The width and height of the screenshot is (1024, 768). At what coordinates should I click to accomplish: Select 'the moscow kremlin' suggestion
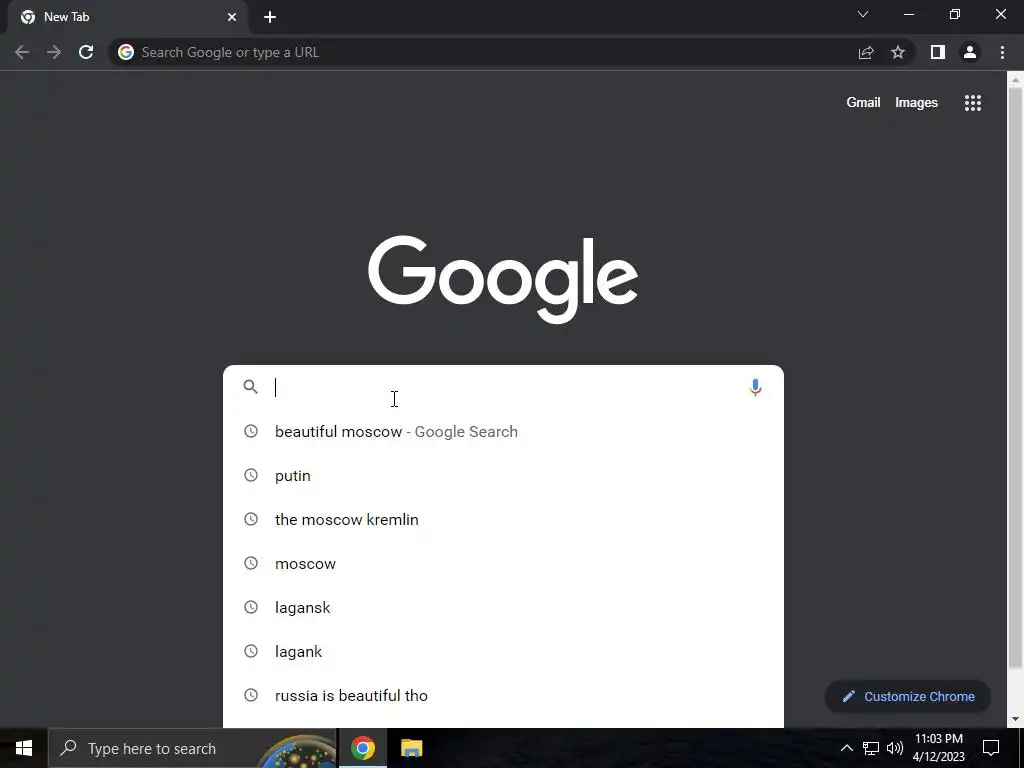pos(503,519)
